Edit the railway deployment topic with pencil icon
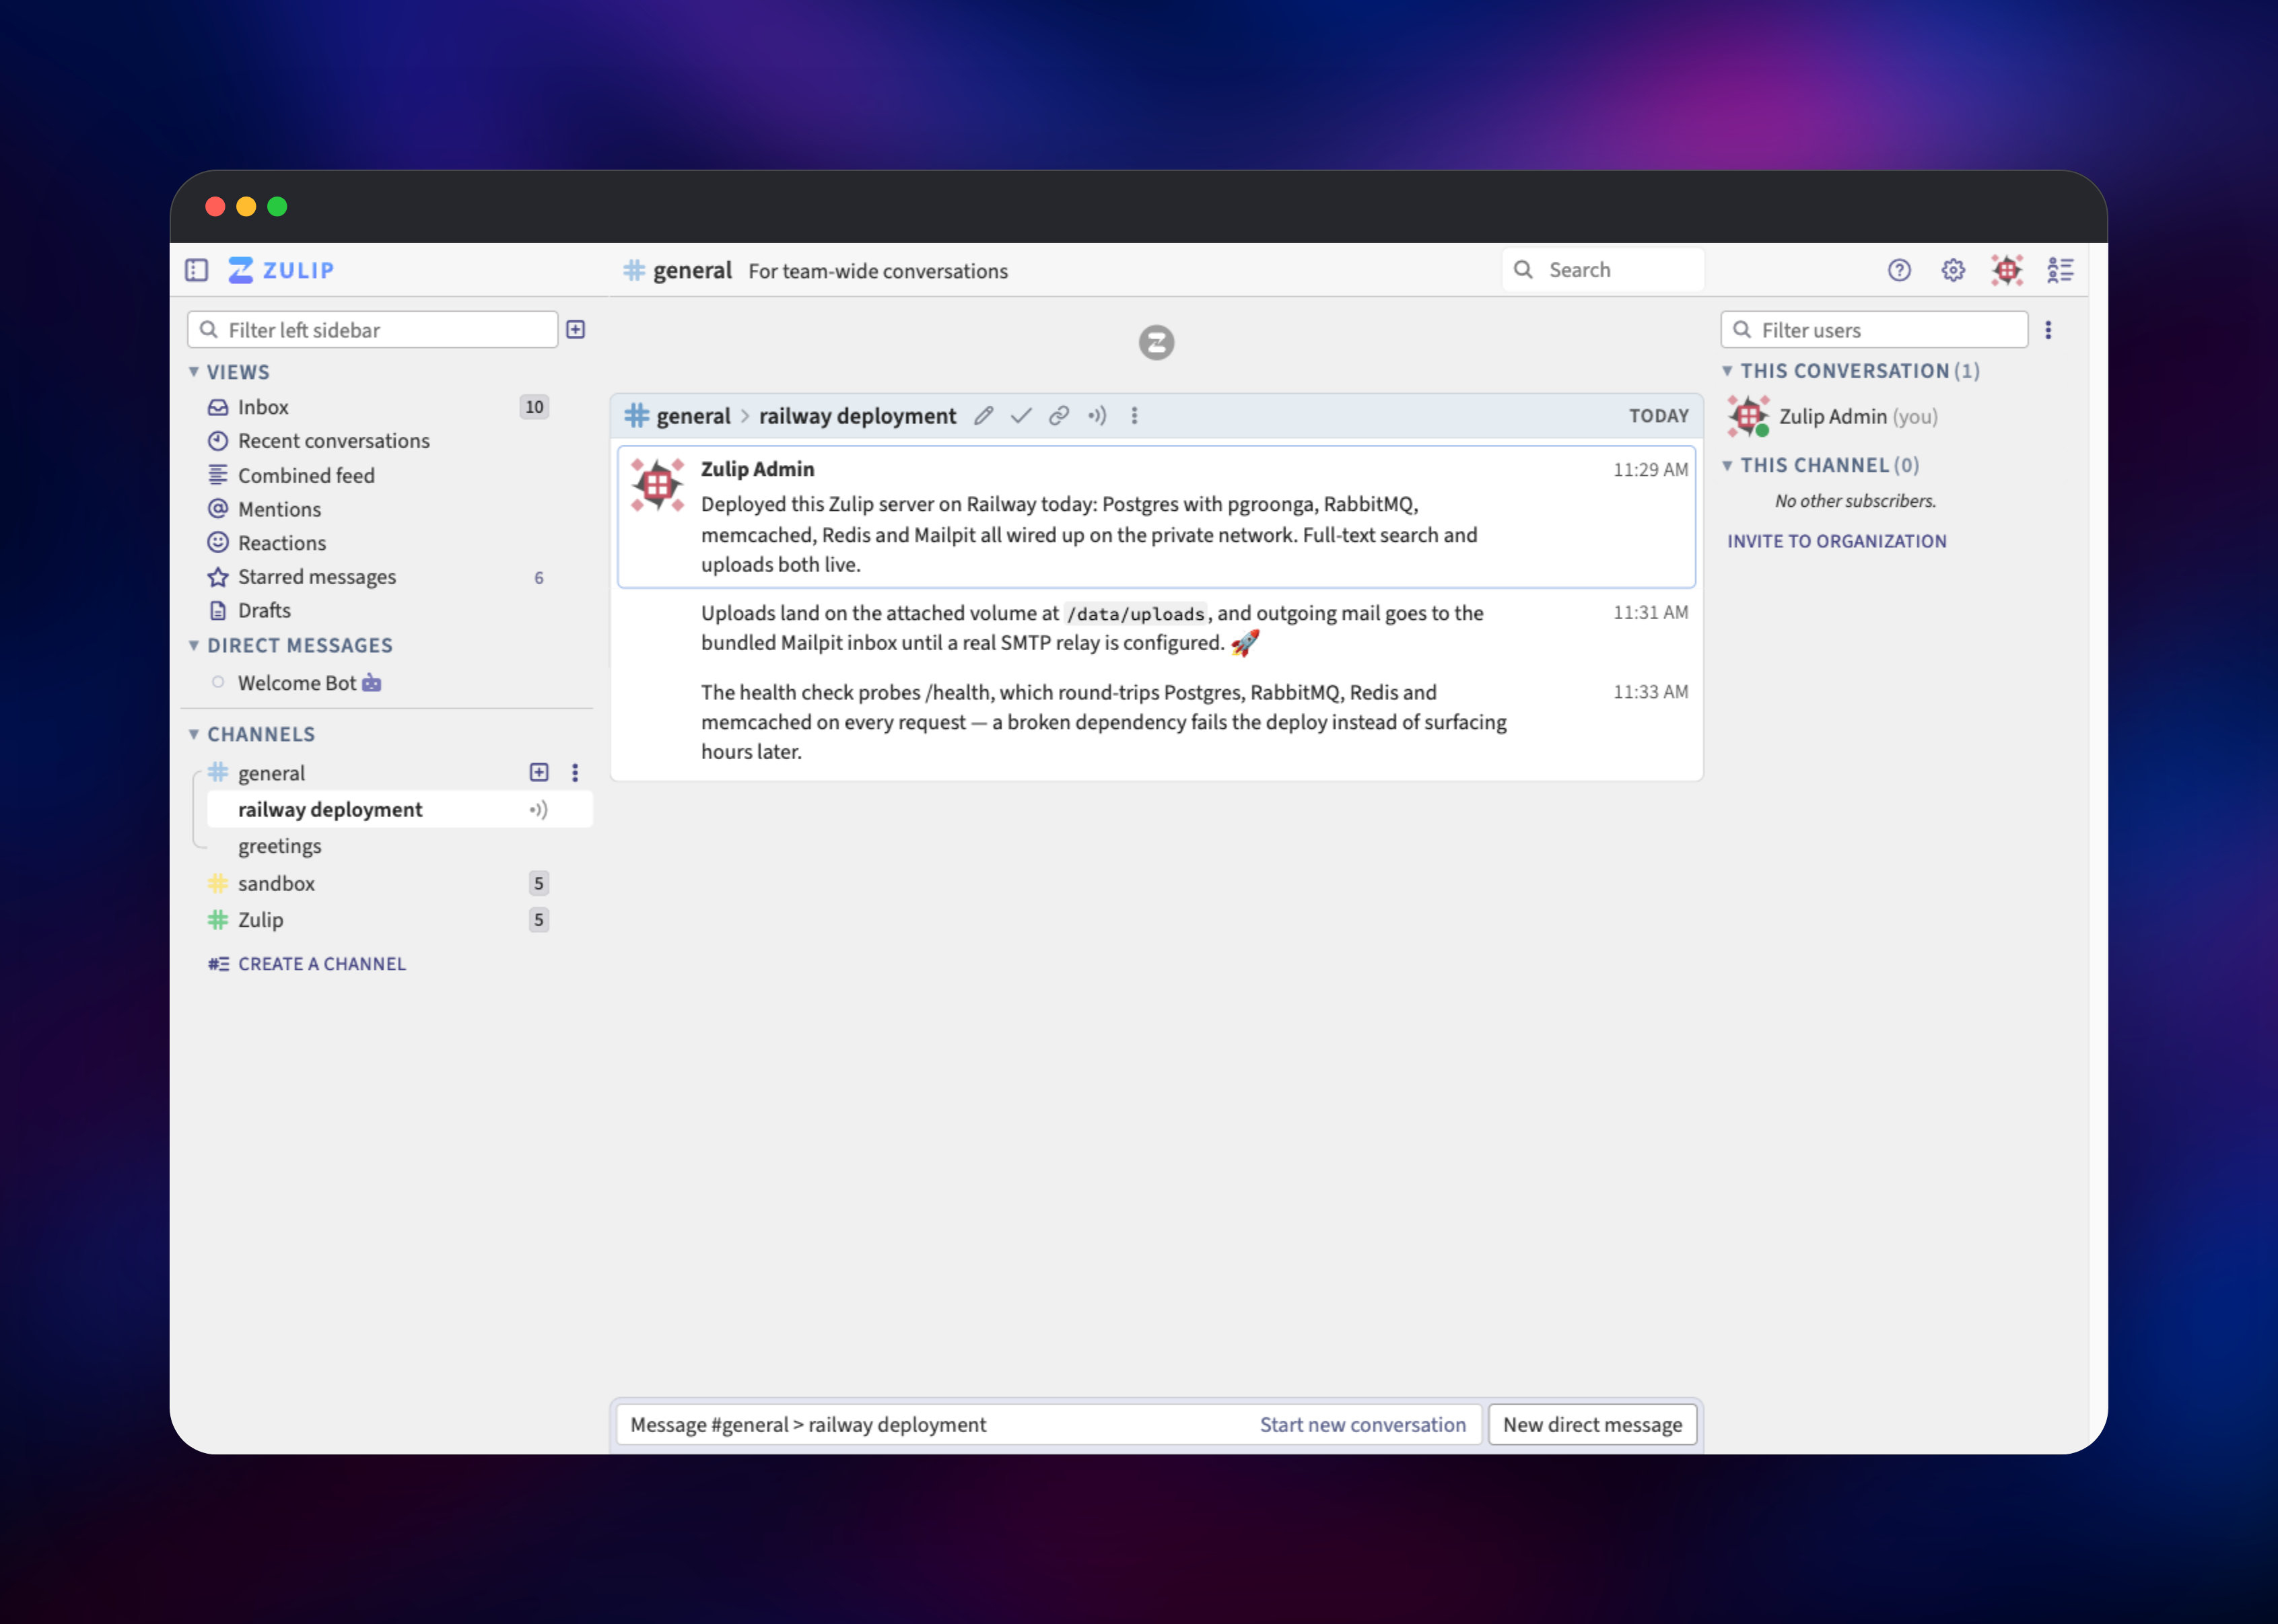The width and height of the screenshot is (2278, 1624). pos(984,416)
